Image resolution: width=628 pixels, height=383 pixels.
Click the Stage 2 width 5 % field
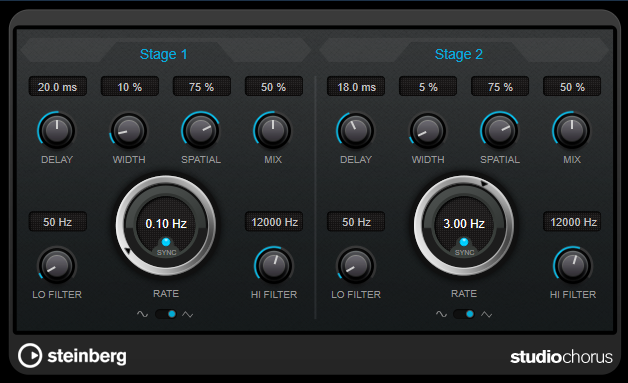(428, 87)
